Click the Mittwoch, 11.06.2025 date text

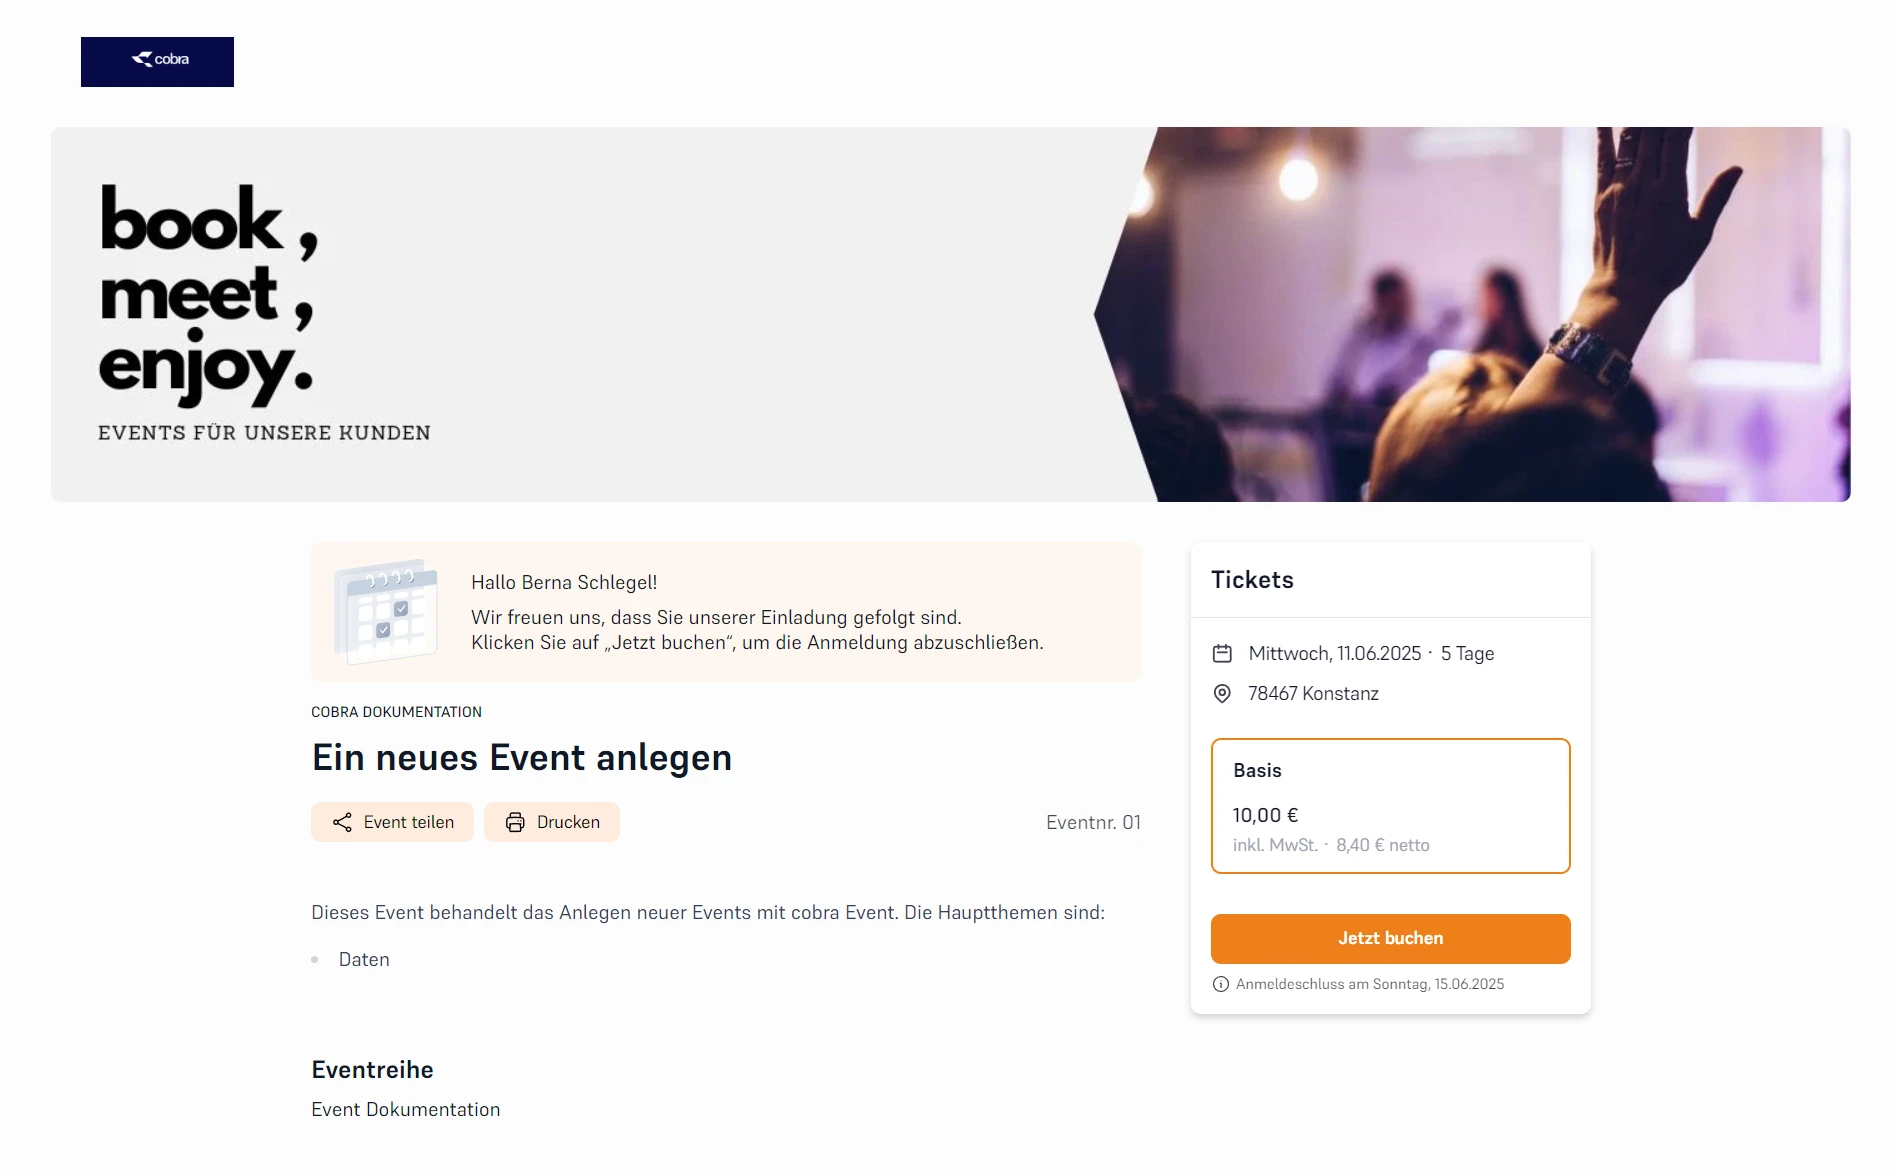click(1334, 654)
